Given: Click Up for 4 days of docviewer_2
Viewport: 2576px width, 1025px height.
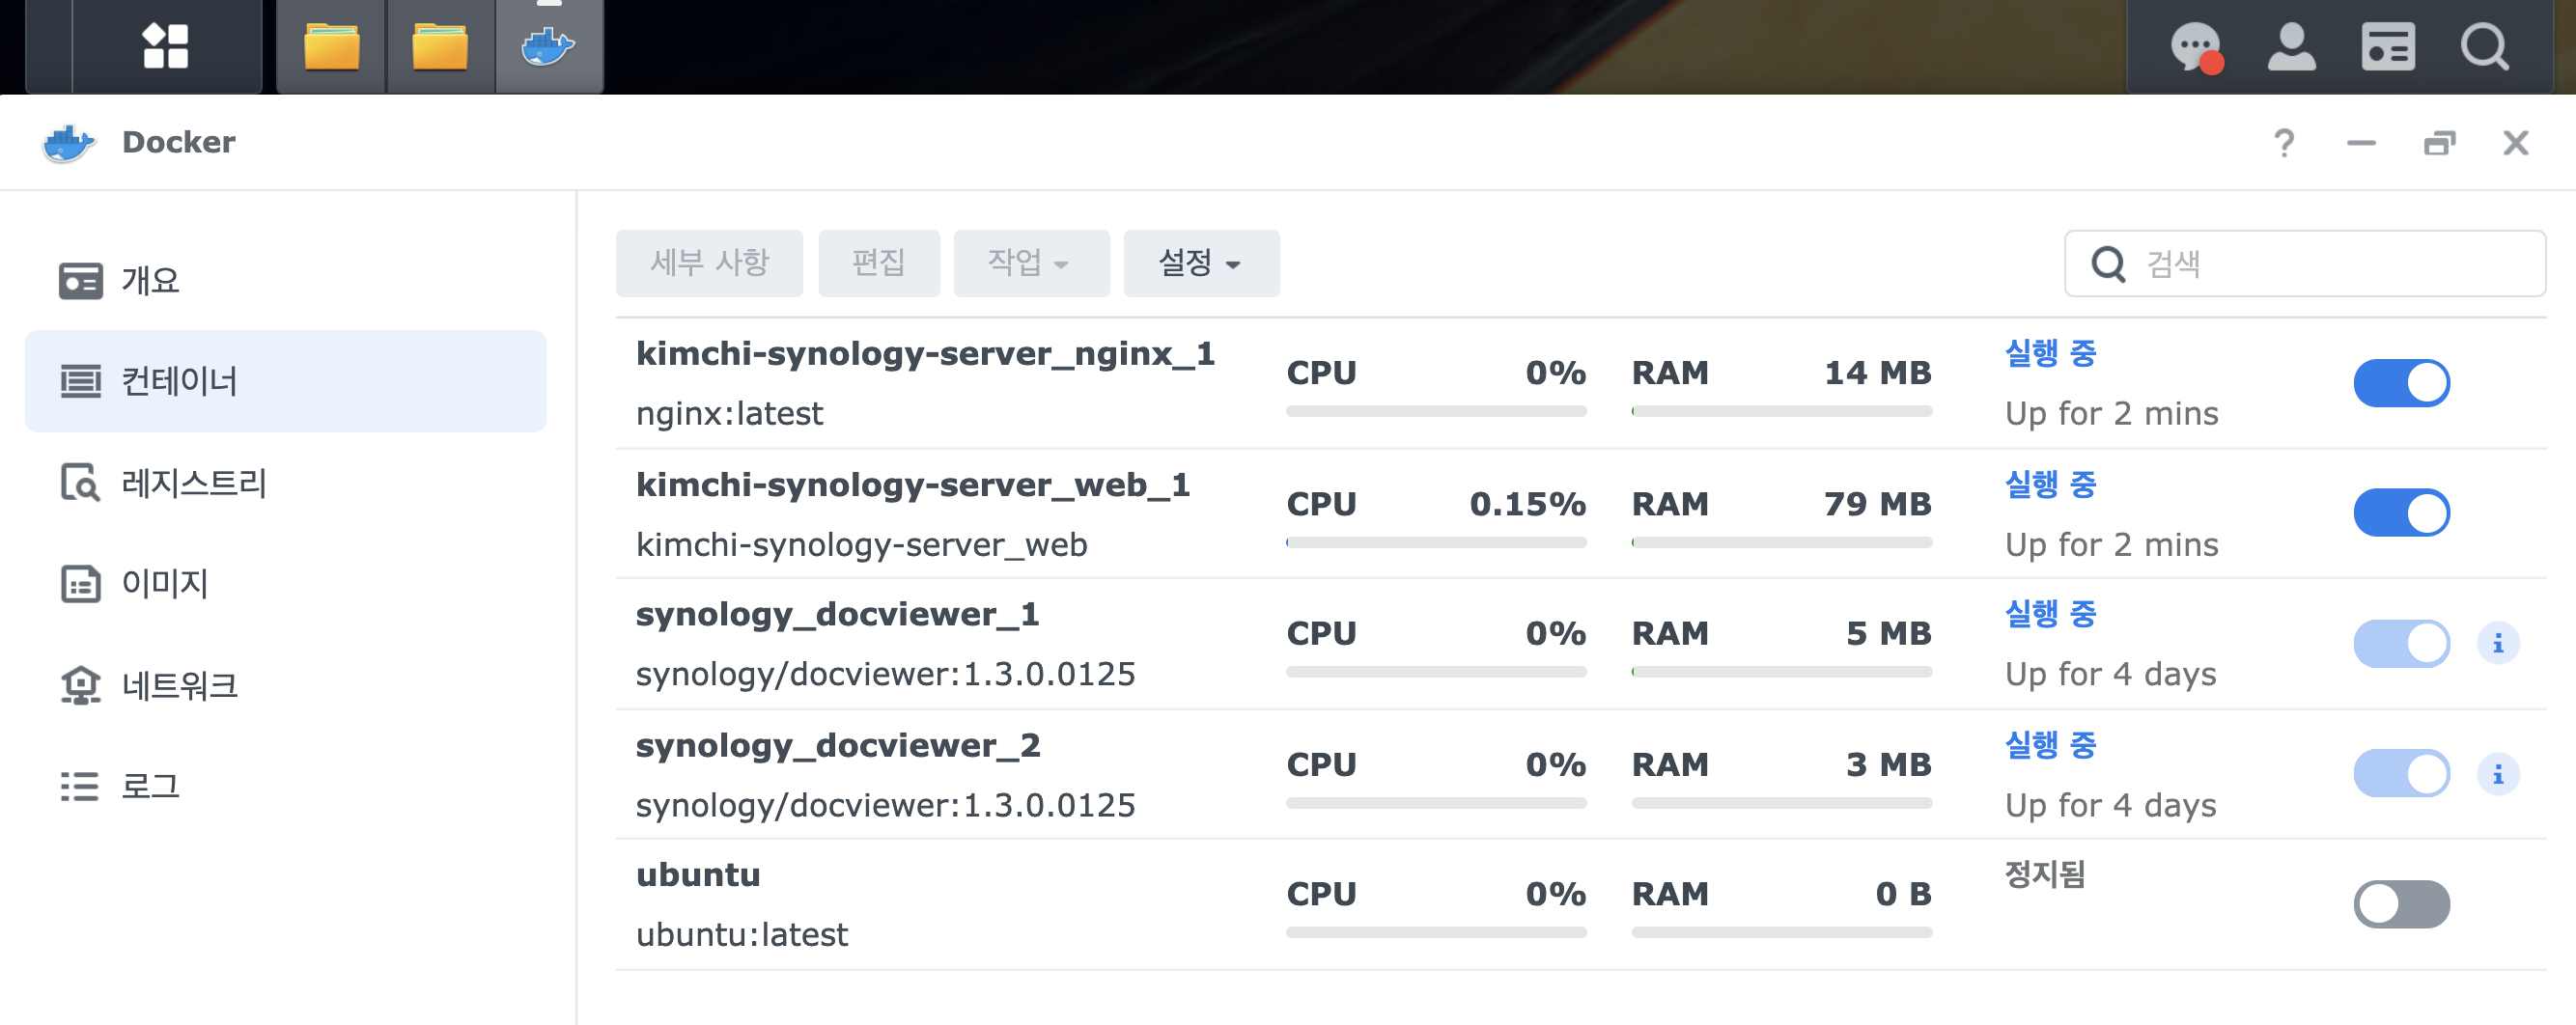Looking at the screenshot, I should 2110,806.
